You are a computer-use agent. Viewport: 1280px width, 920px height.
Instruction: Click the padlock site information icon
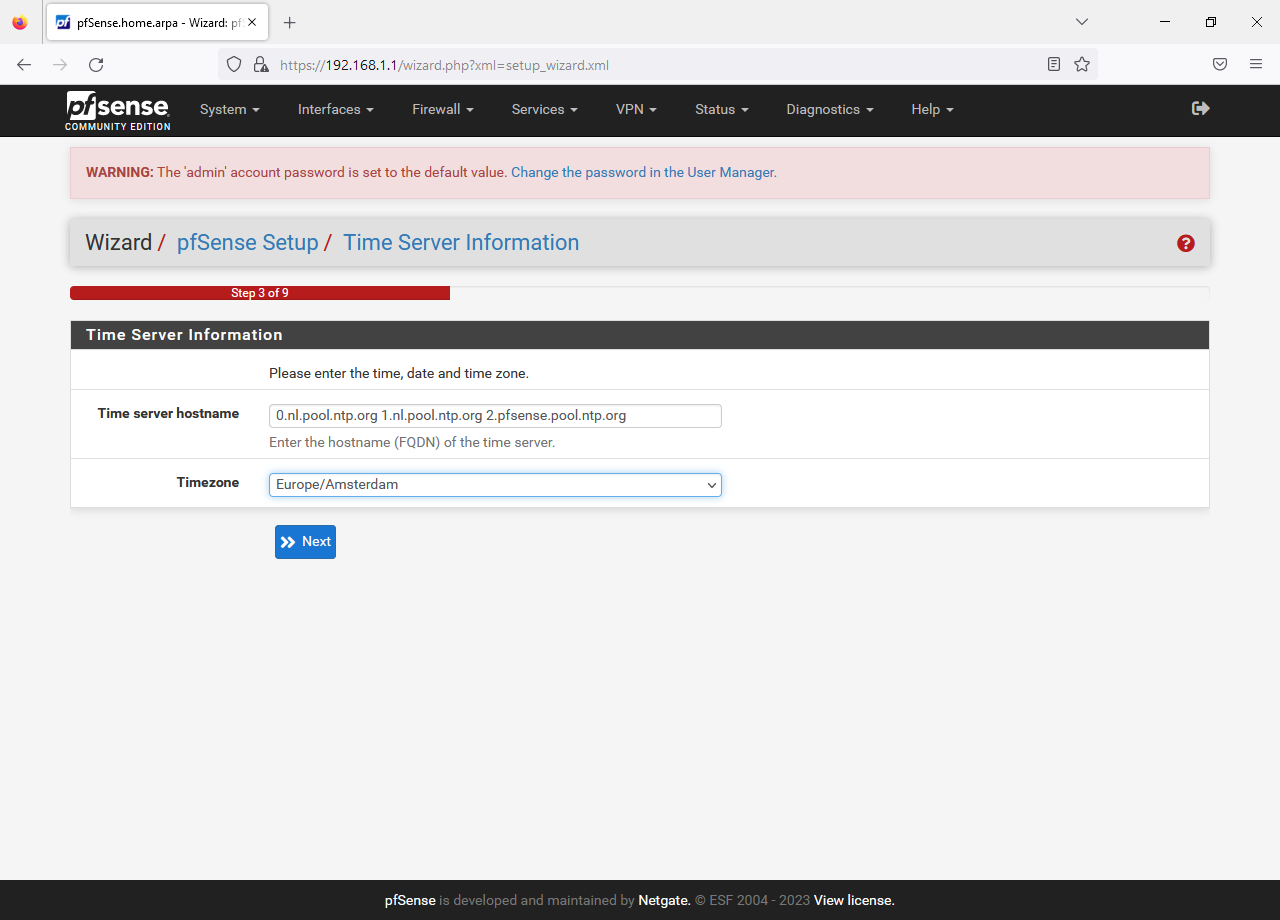(x=260, y=64)
